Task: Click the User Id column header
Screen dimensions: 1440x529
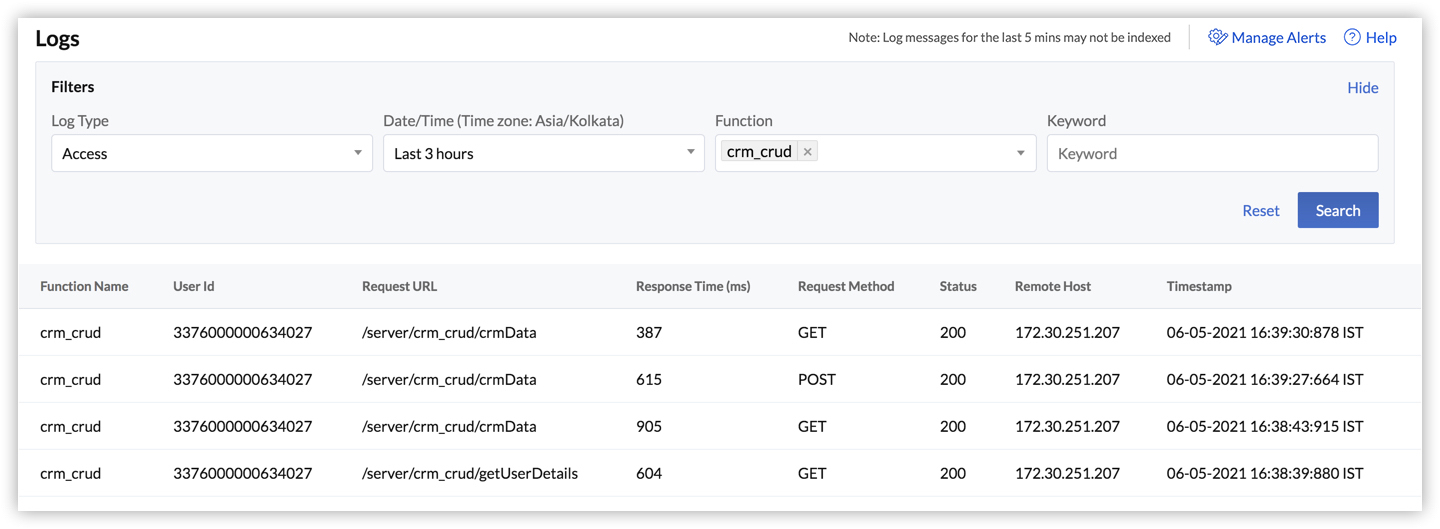Action: (x=194, y=286)
